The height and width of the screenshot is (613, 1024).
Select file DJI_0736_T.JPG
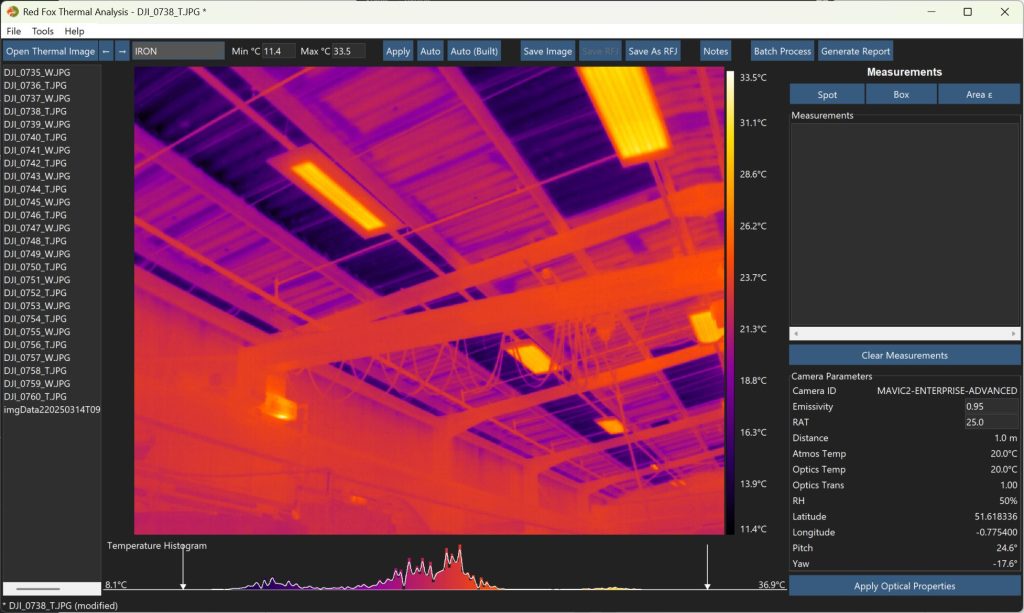click(35, 86)
